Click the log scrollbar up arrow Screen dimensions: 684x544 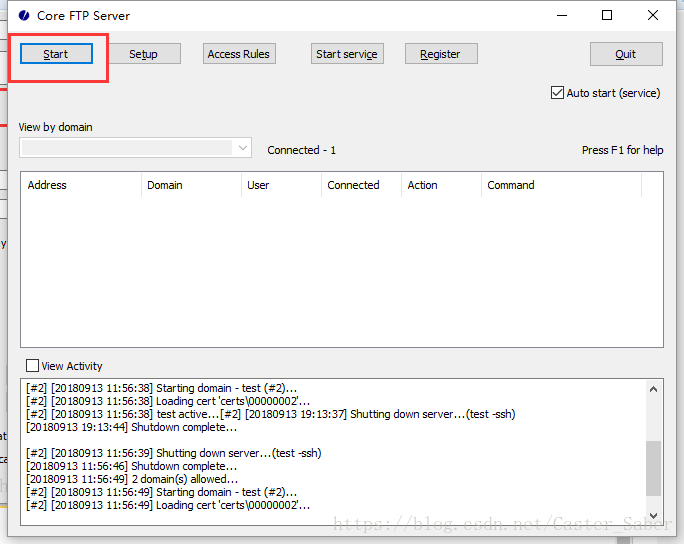click(653, 389)
